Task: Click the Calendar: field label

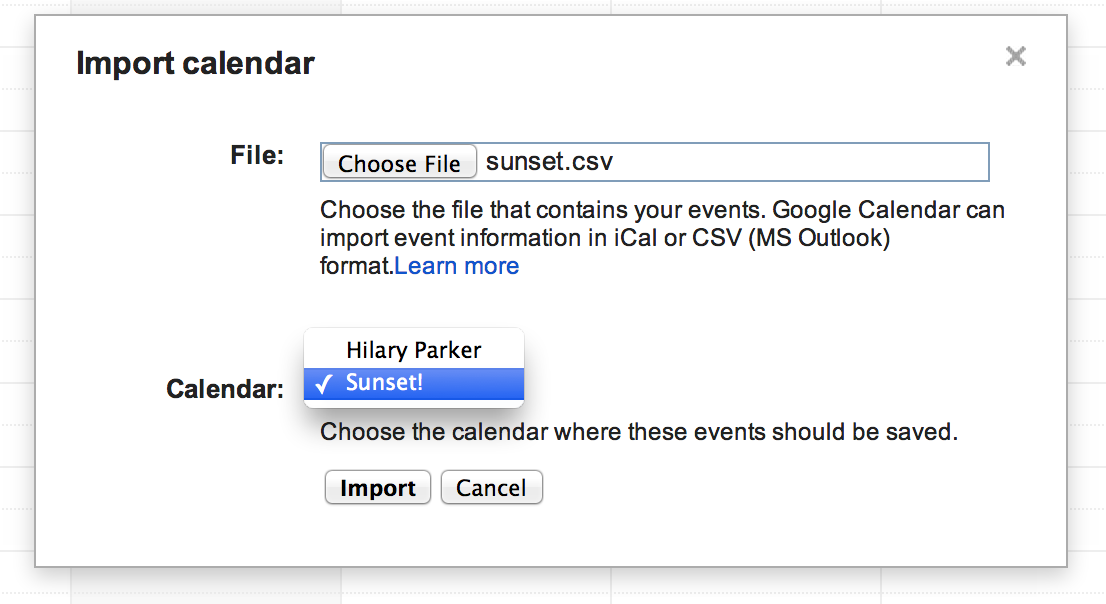Action: coord(225,389)
